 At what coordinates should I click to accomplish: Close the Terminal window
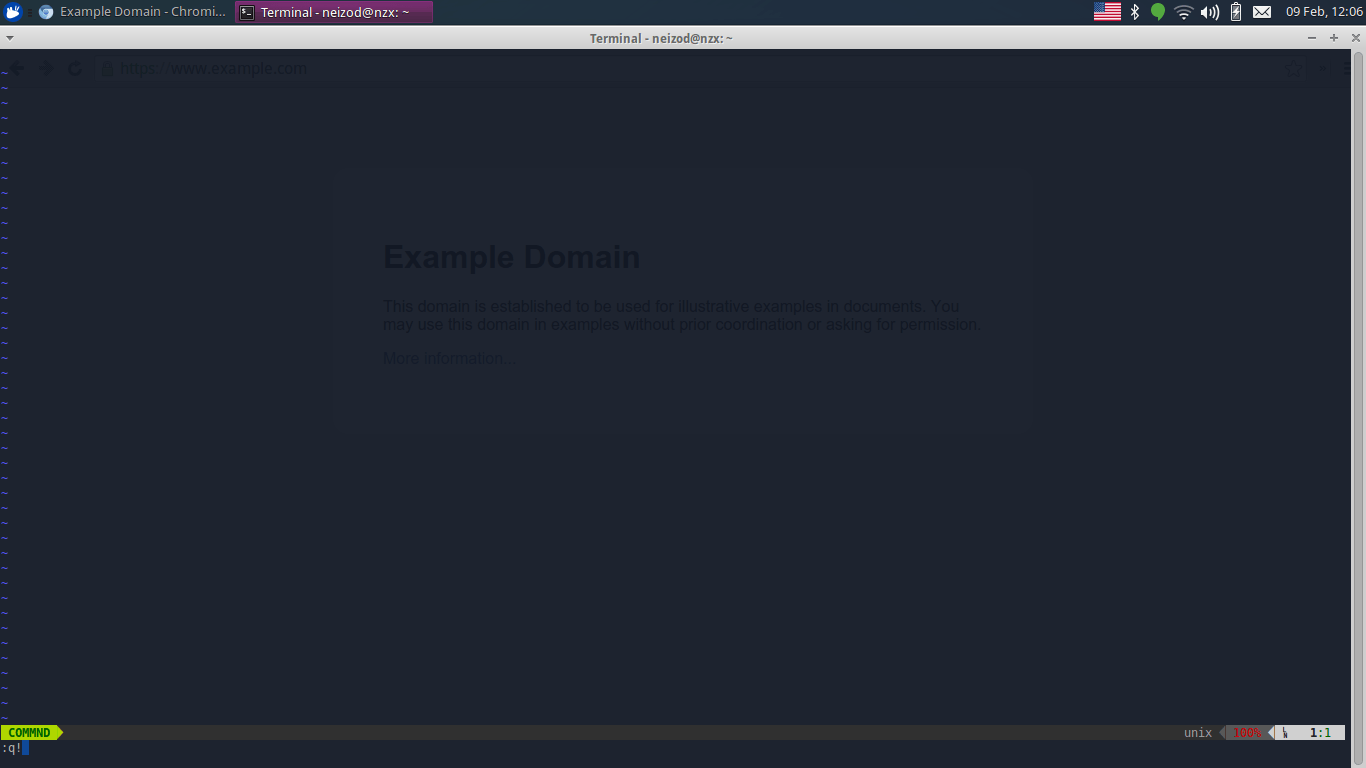click(1355, 38)
